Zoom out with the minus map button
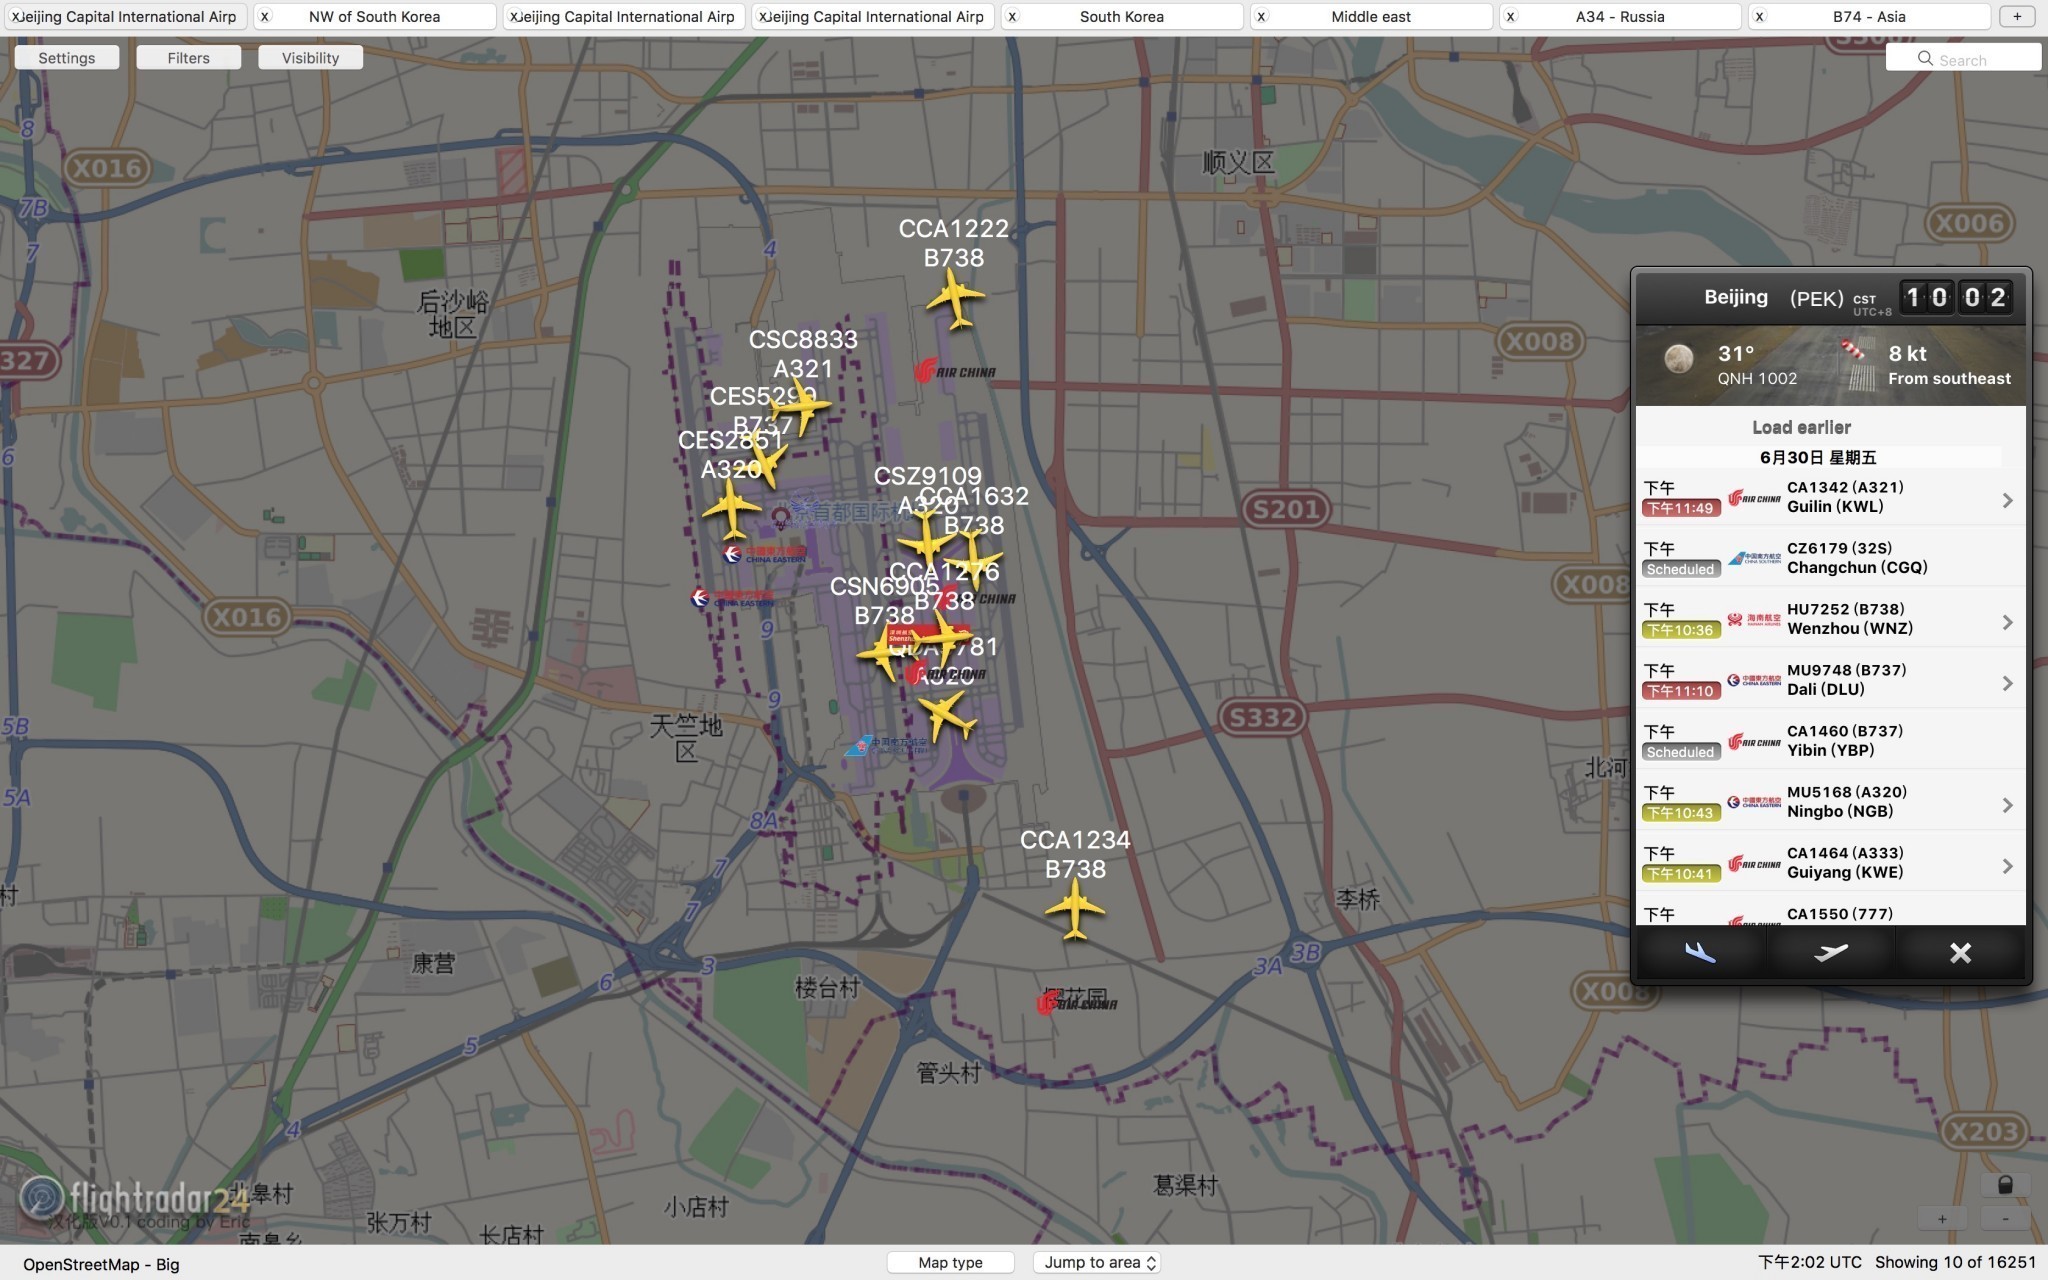The height and width of the screenshot is (1280, 2048). [2005, 1219]
